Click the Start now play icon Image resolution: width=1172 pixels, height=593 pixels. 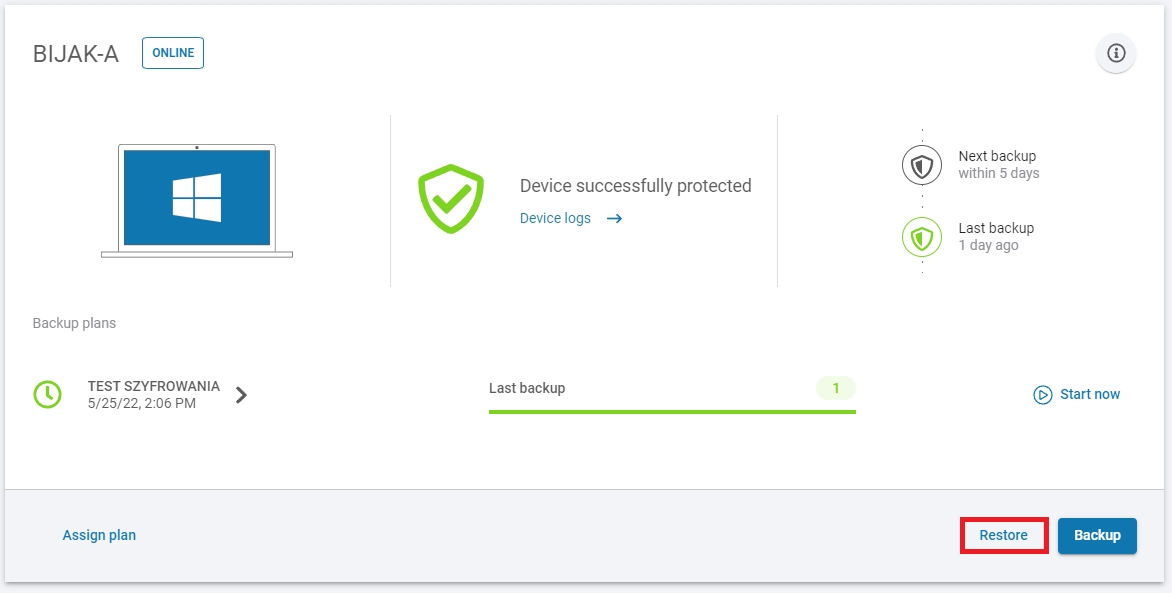[1043, 395]
